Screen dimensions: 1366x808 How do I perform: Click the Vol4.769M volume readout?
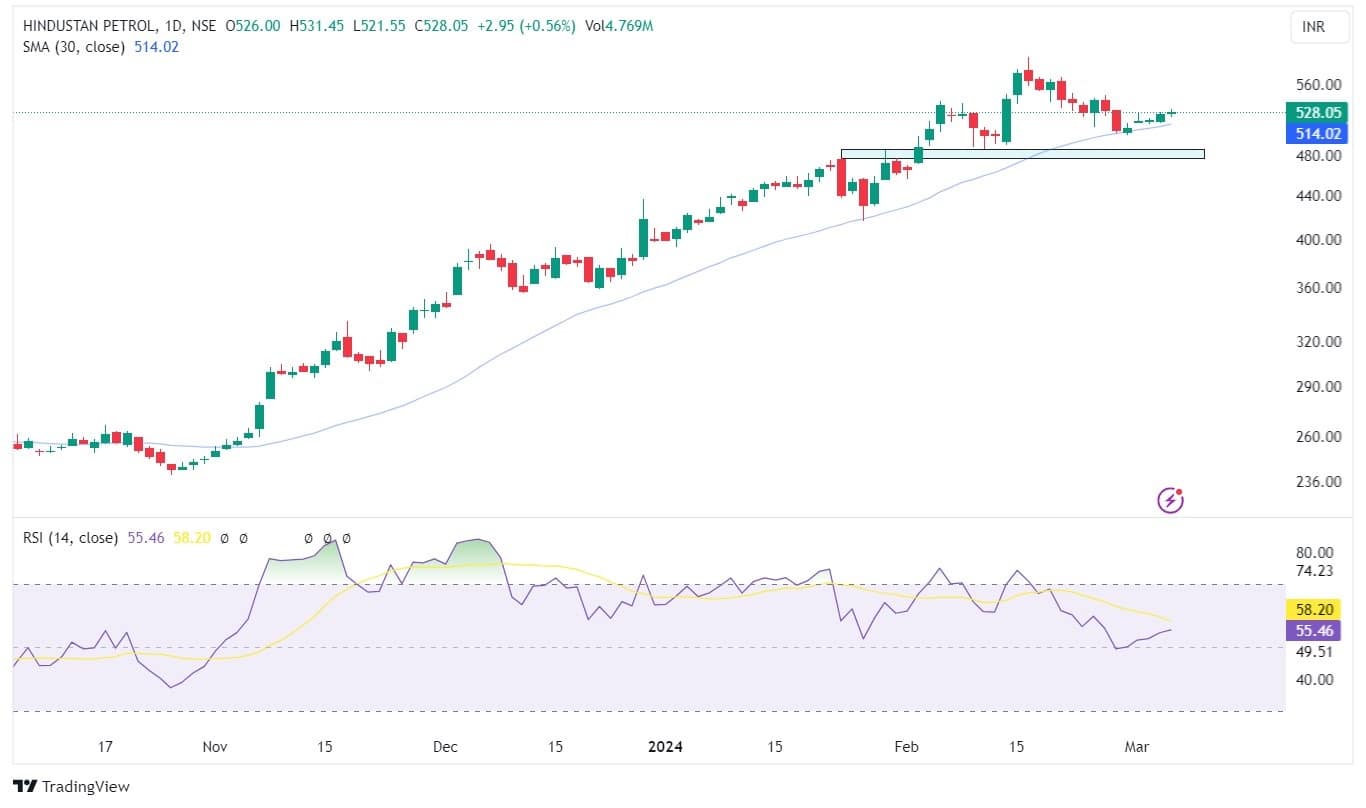618,26
